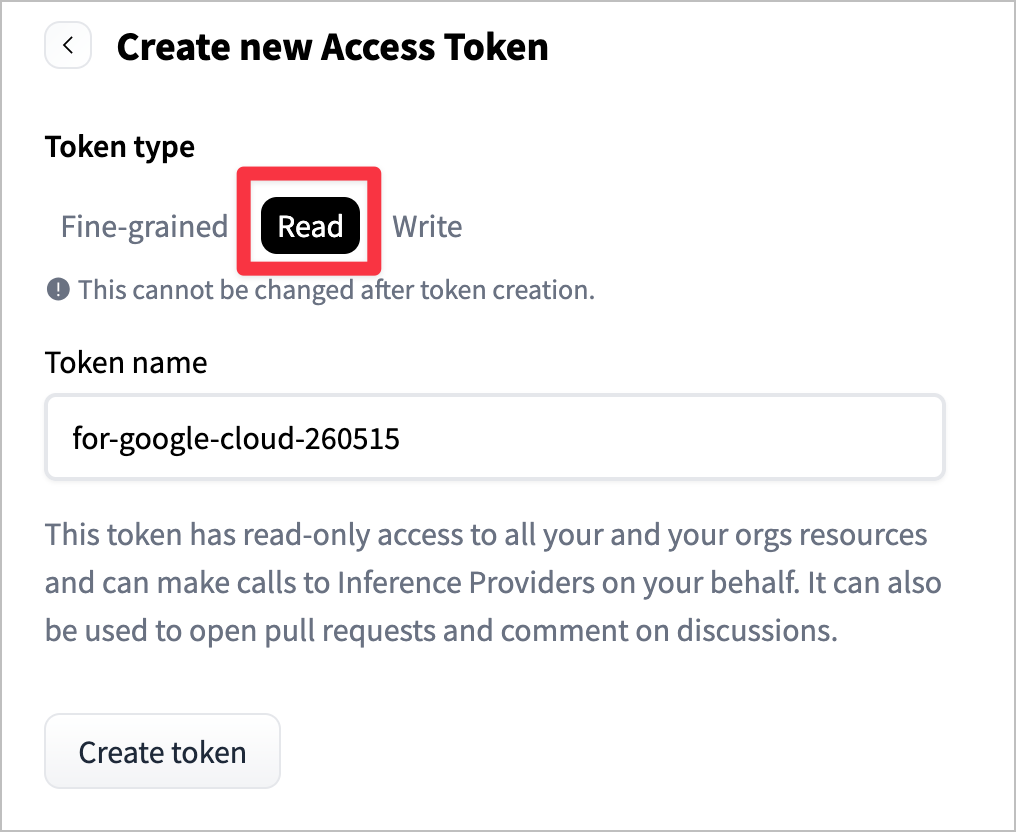1016x832 pixels.
Task: Click the 'cannot be changed after token creation' warning
Action: click(336, 290)
